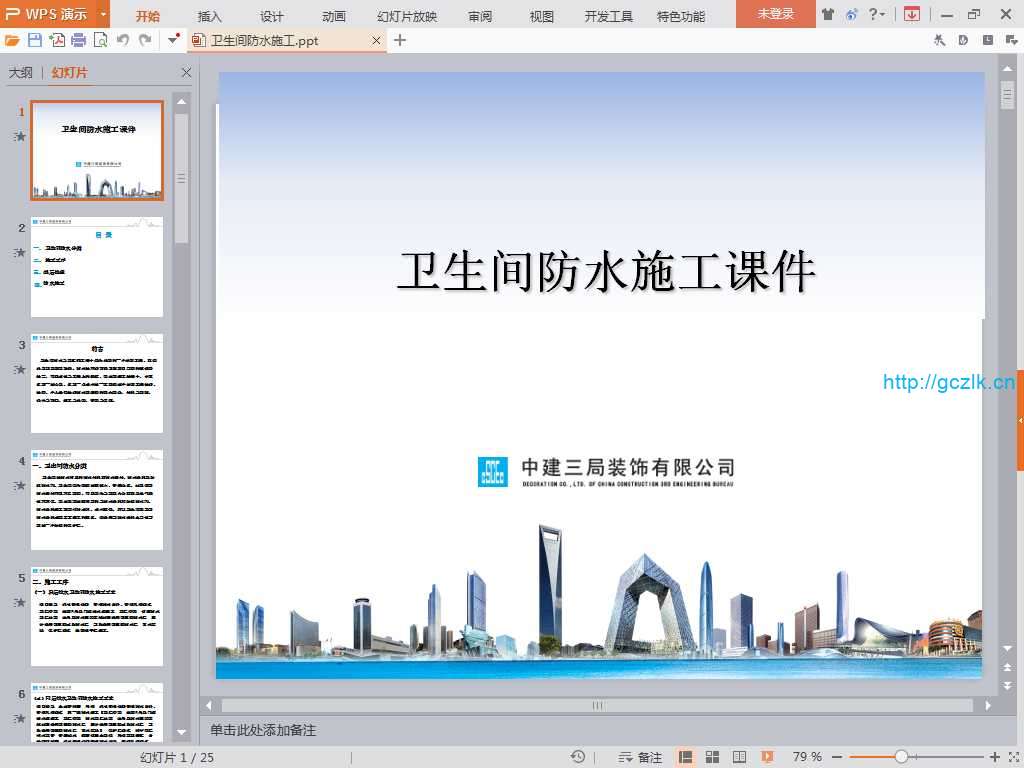This screenshot has width=1024, height=768.
Task: Switch to slide sorter view
Action: (x=713, y=757)
